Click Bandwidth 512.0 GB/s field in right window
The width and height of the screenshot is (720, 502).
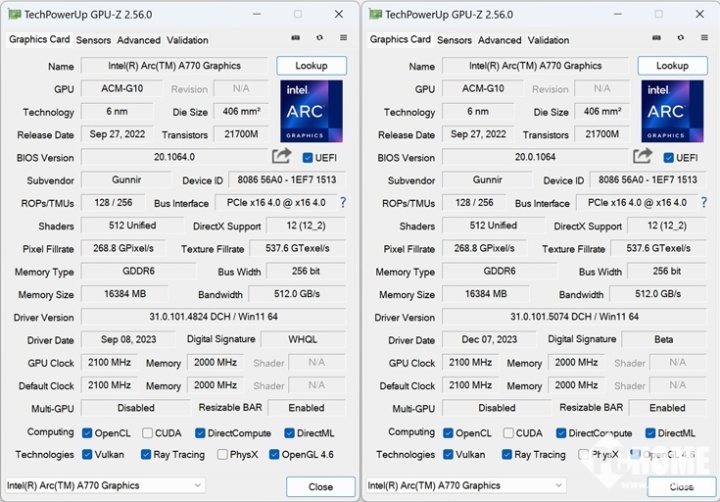(658, 294)
